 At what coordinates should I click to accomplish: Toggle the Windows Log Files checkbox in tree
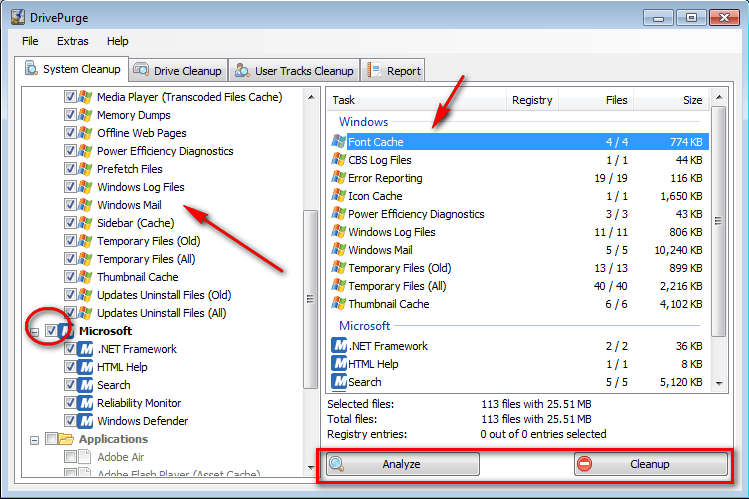[x=70, y=187]
